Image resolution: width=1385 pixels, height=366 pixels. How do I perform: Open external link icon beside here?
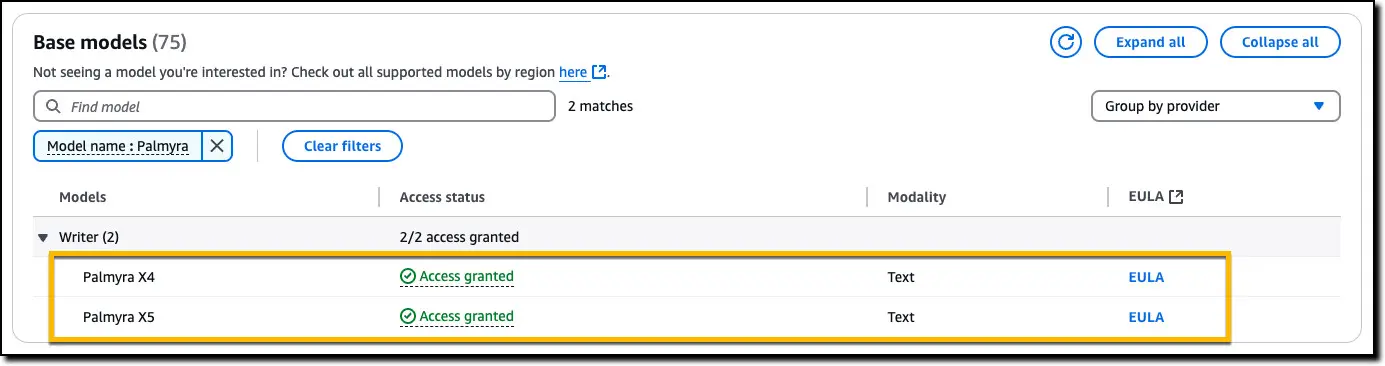[x=599, y=72]
